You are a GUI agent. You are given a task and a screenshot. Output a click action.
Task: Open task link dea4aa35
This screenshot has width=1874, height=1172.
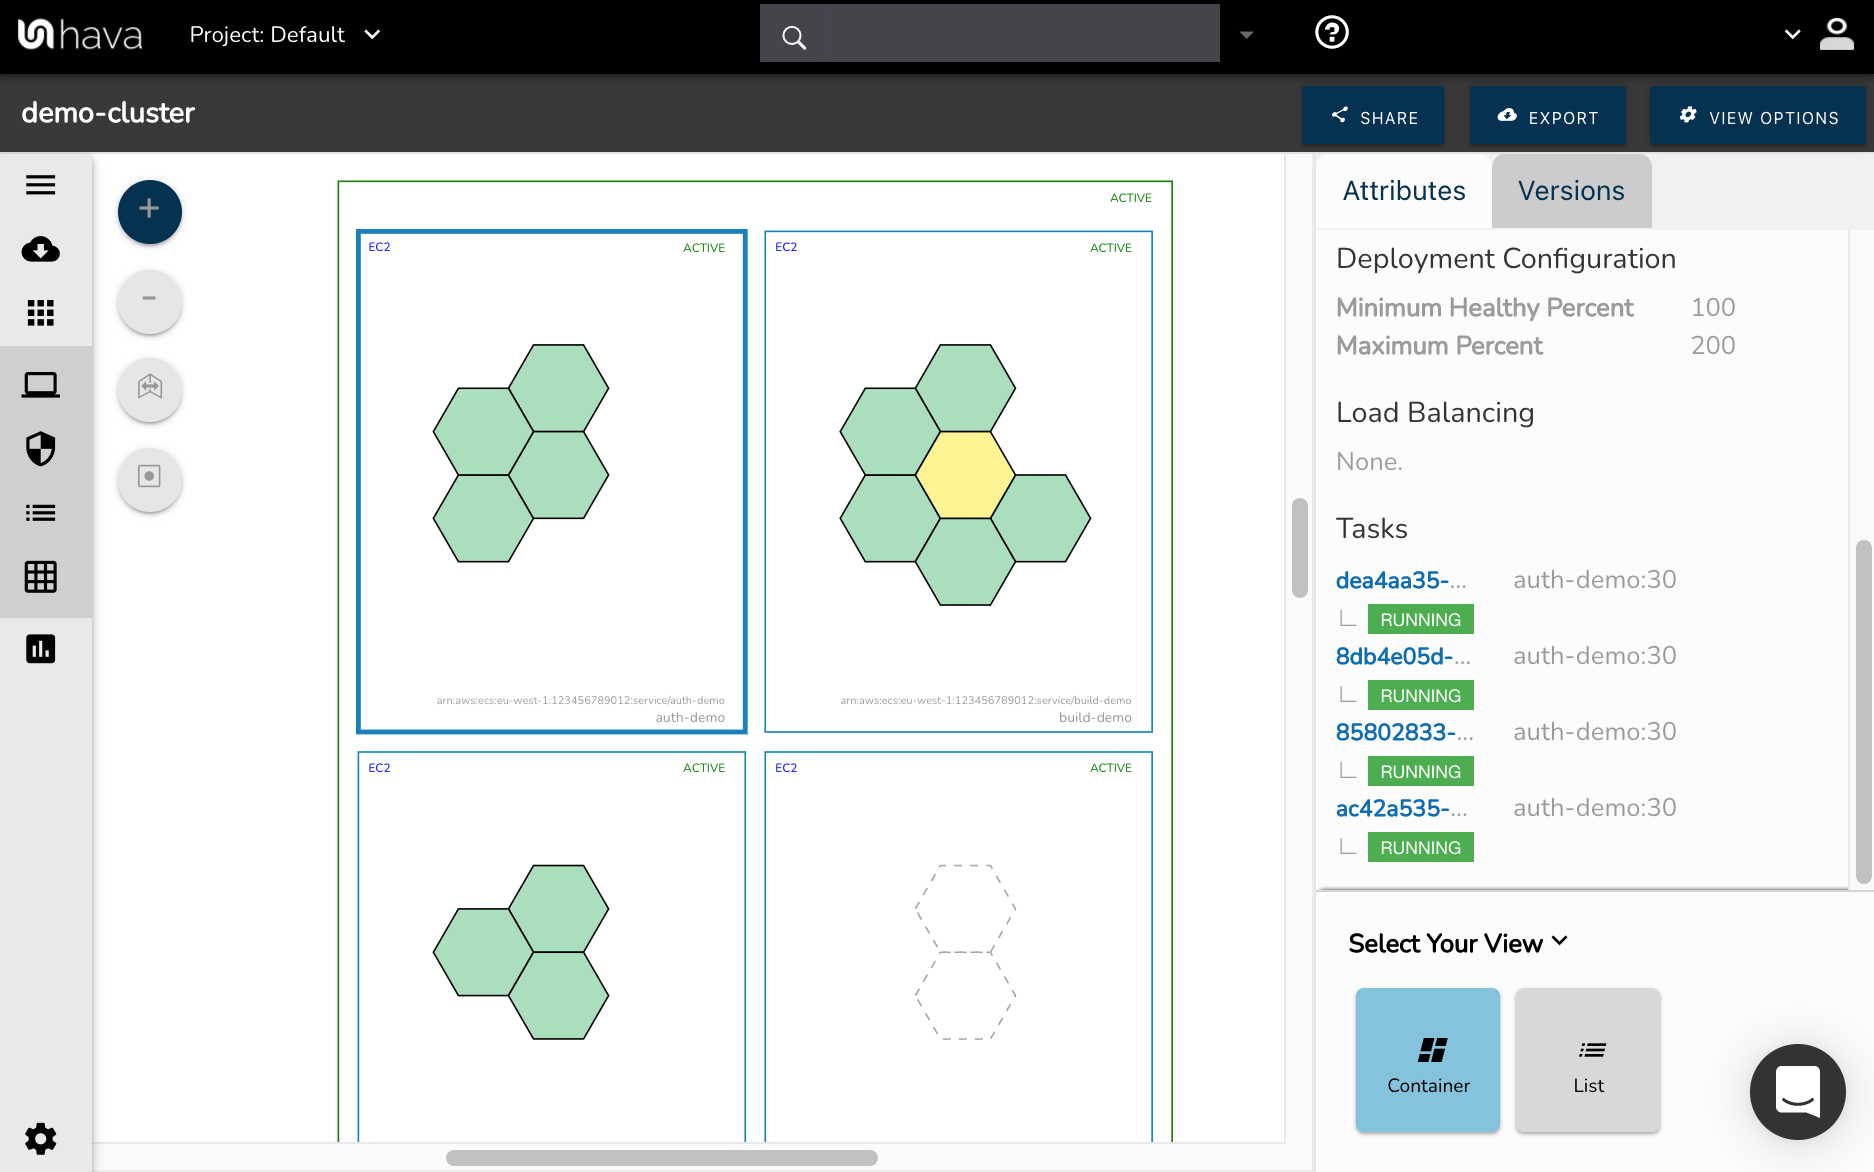(1400, 581)
